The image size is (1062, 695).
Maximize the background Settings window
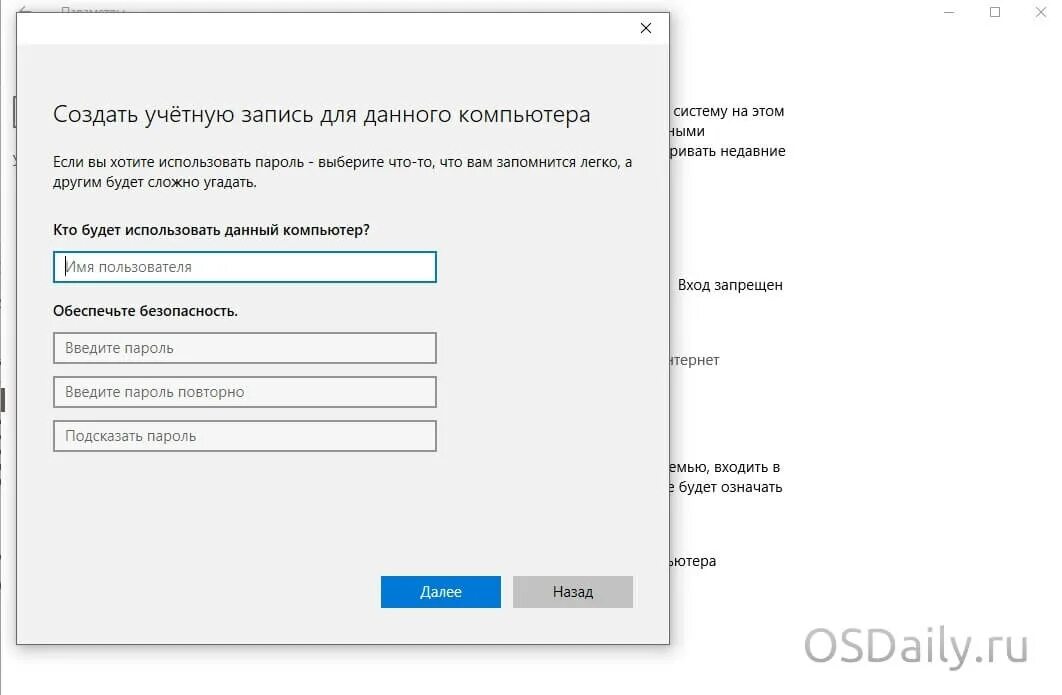coord(995,12)
